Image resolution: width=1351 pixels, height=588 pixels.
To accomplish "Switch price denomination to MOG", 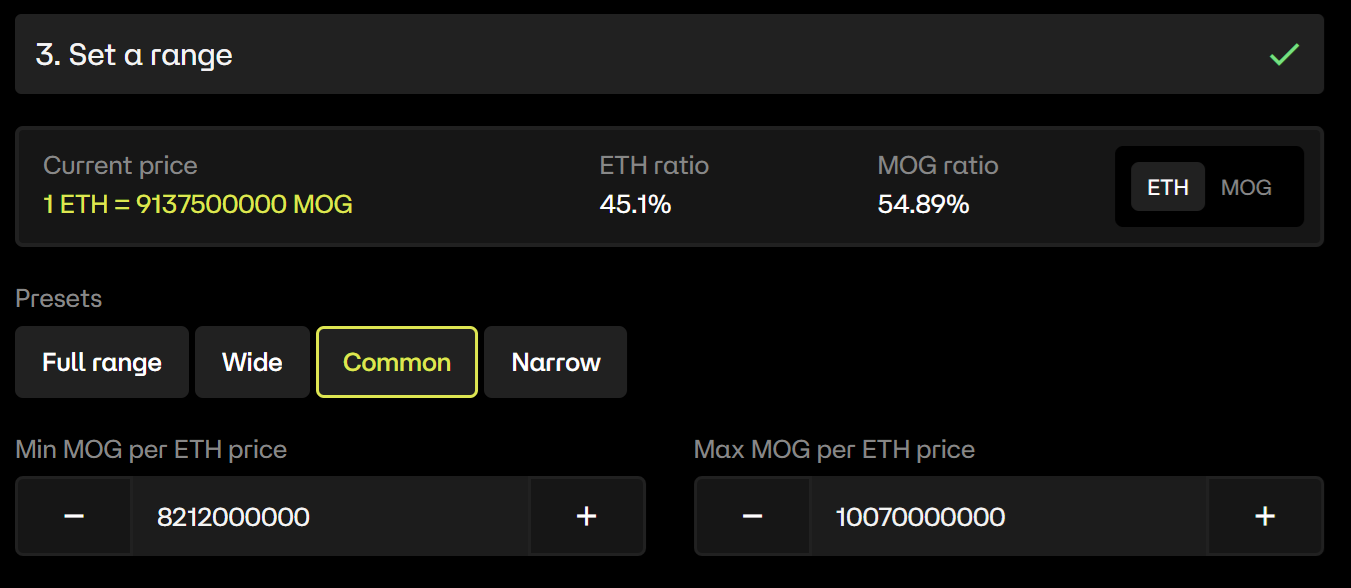I will pyautogui.click(x=1246, y=187).
